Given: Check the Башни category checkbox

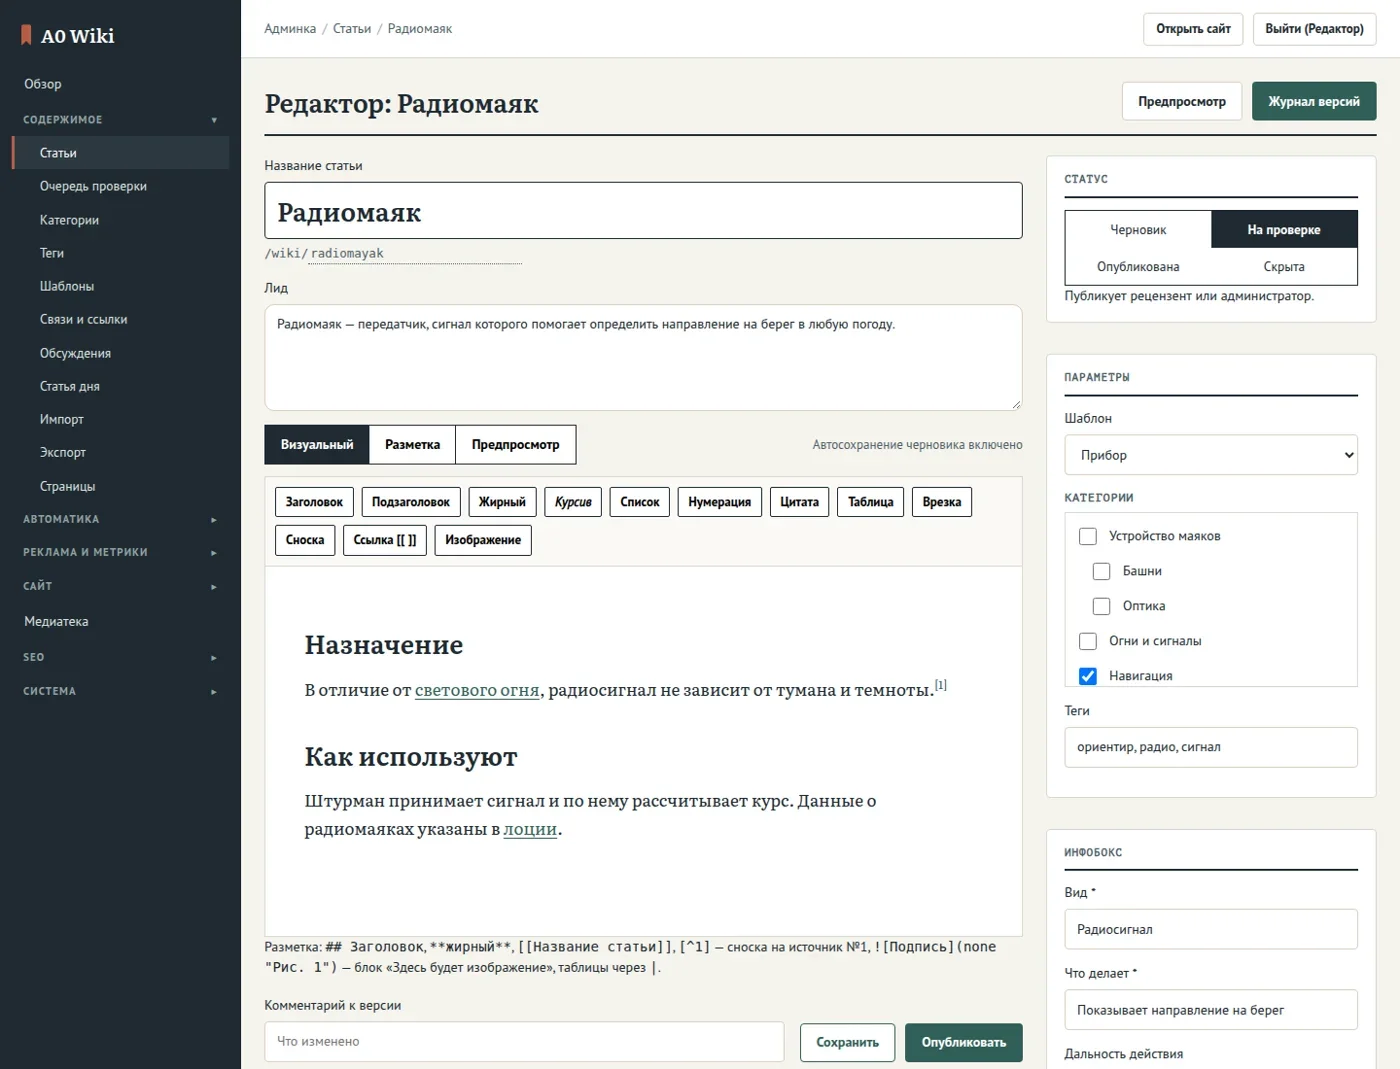Looking at the screenshot, I should 1101,571.
